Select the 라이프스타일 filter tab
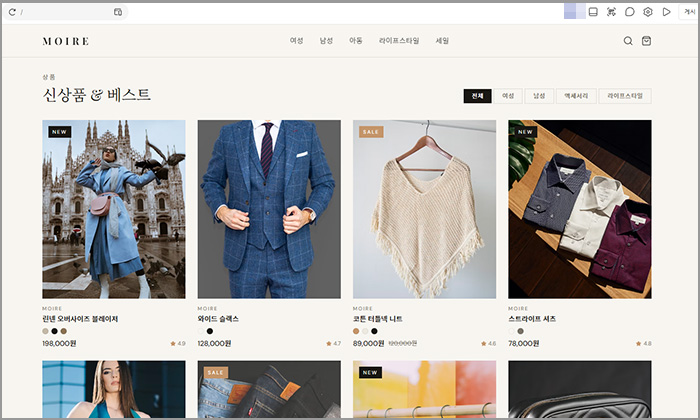 625,96
